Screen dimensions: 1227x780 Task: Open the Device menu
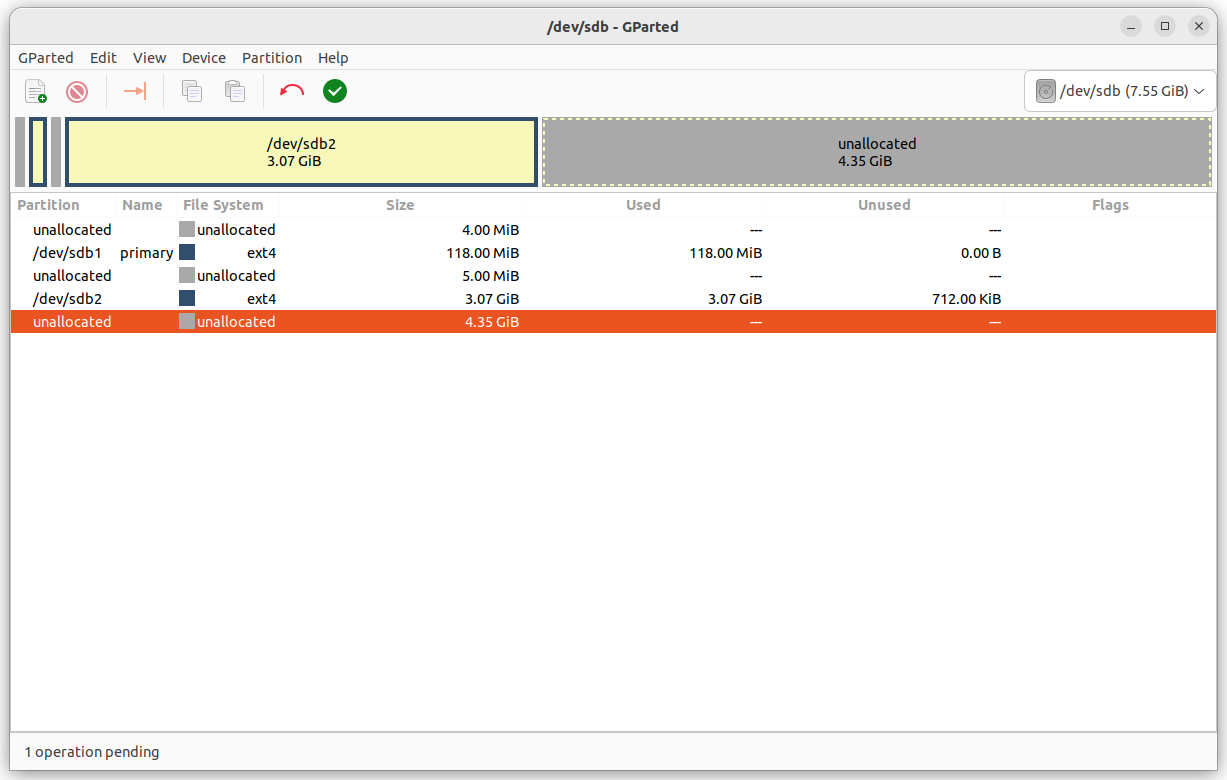(x=203, y=58)
